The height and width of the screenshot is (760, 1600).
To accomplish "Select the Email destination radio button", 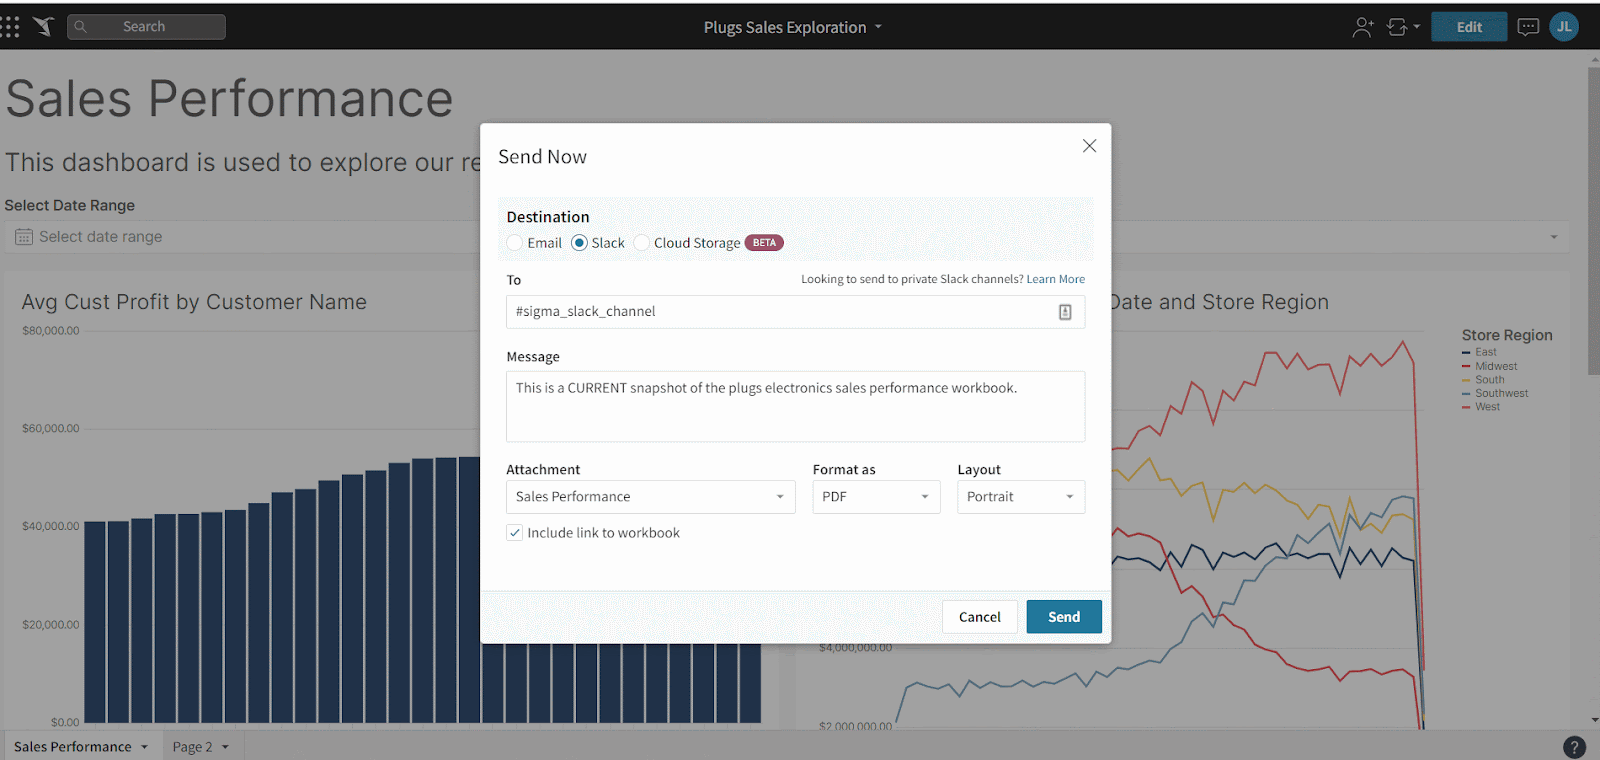I will [x=515, y=243].
